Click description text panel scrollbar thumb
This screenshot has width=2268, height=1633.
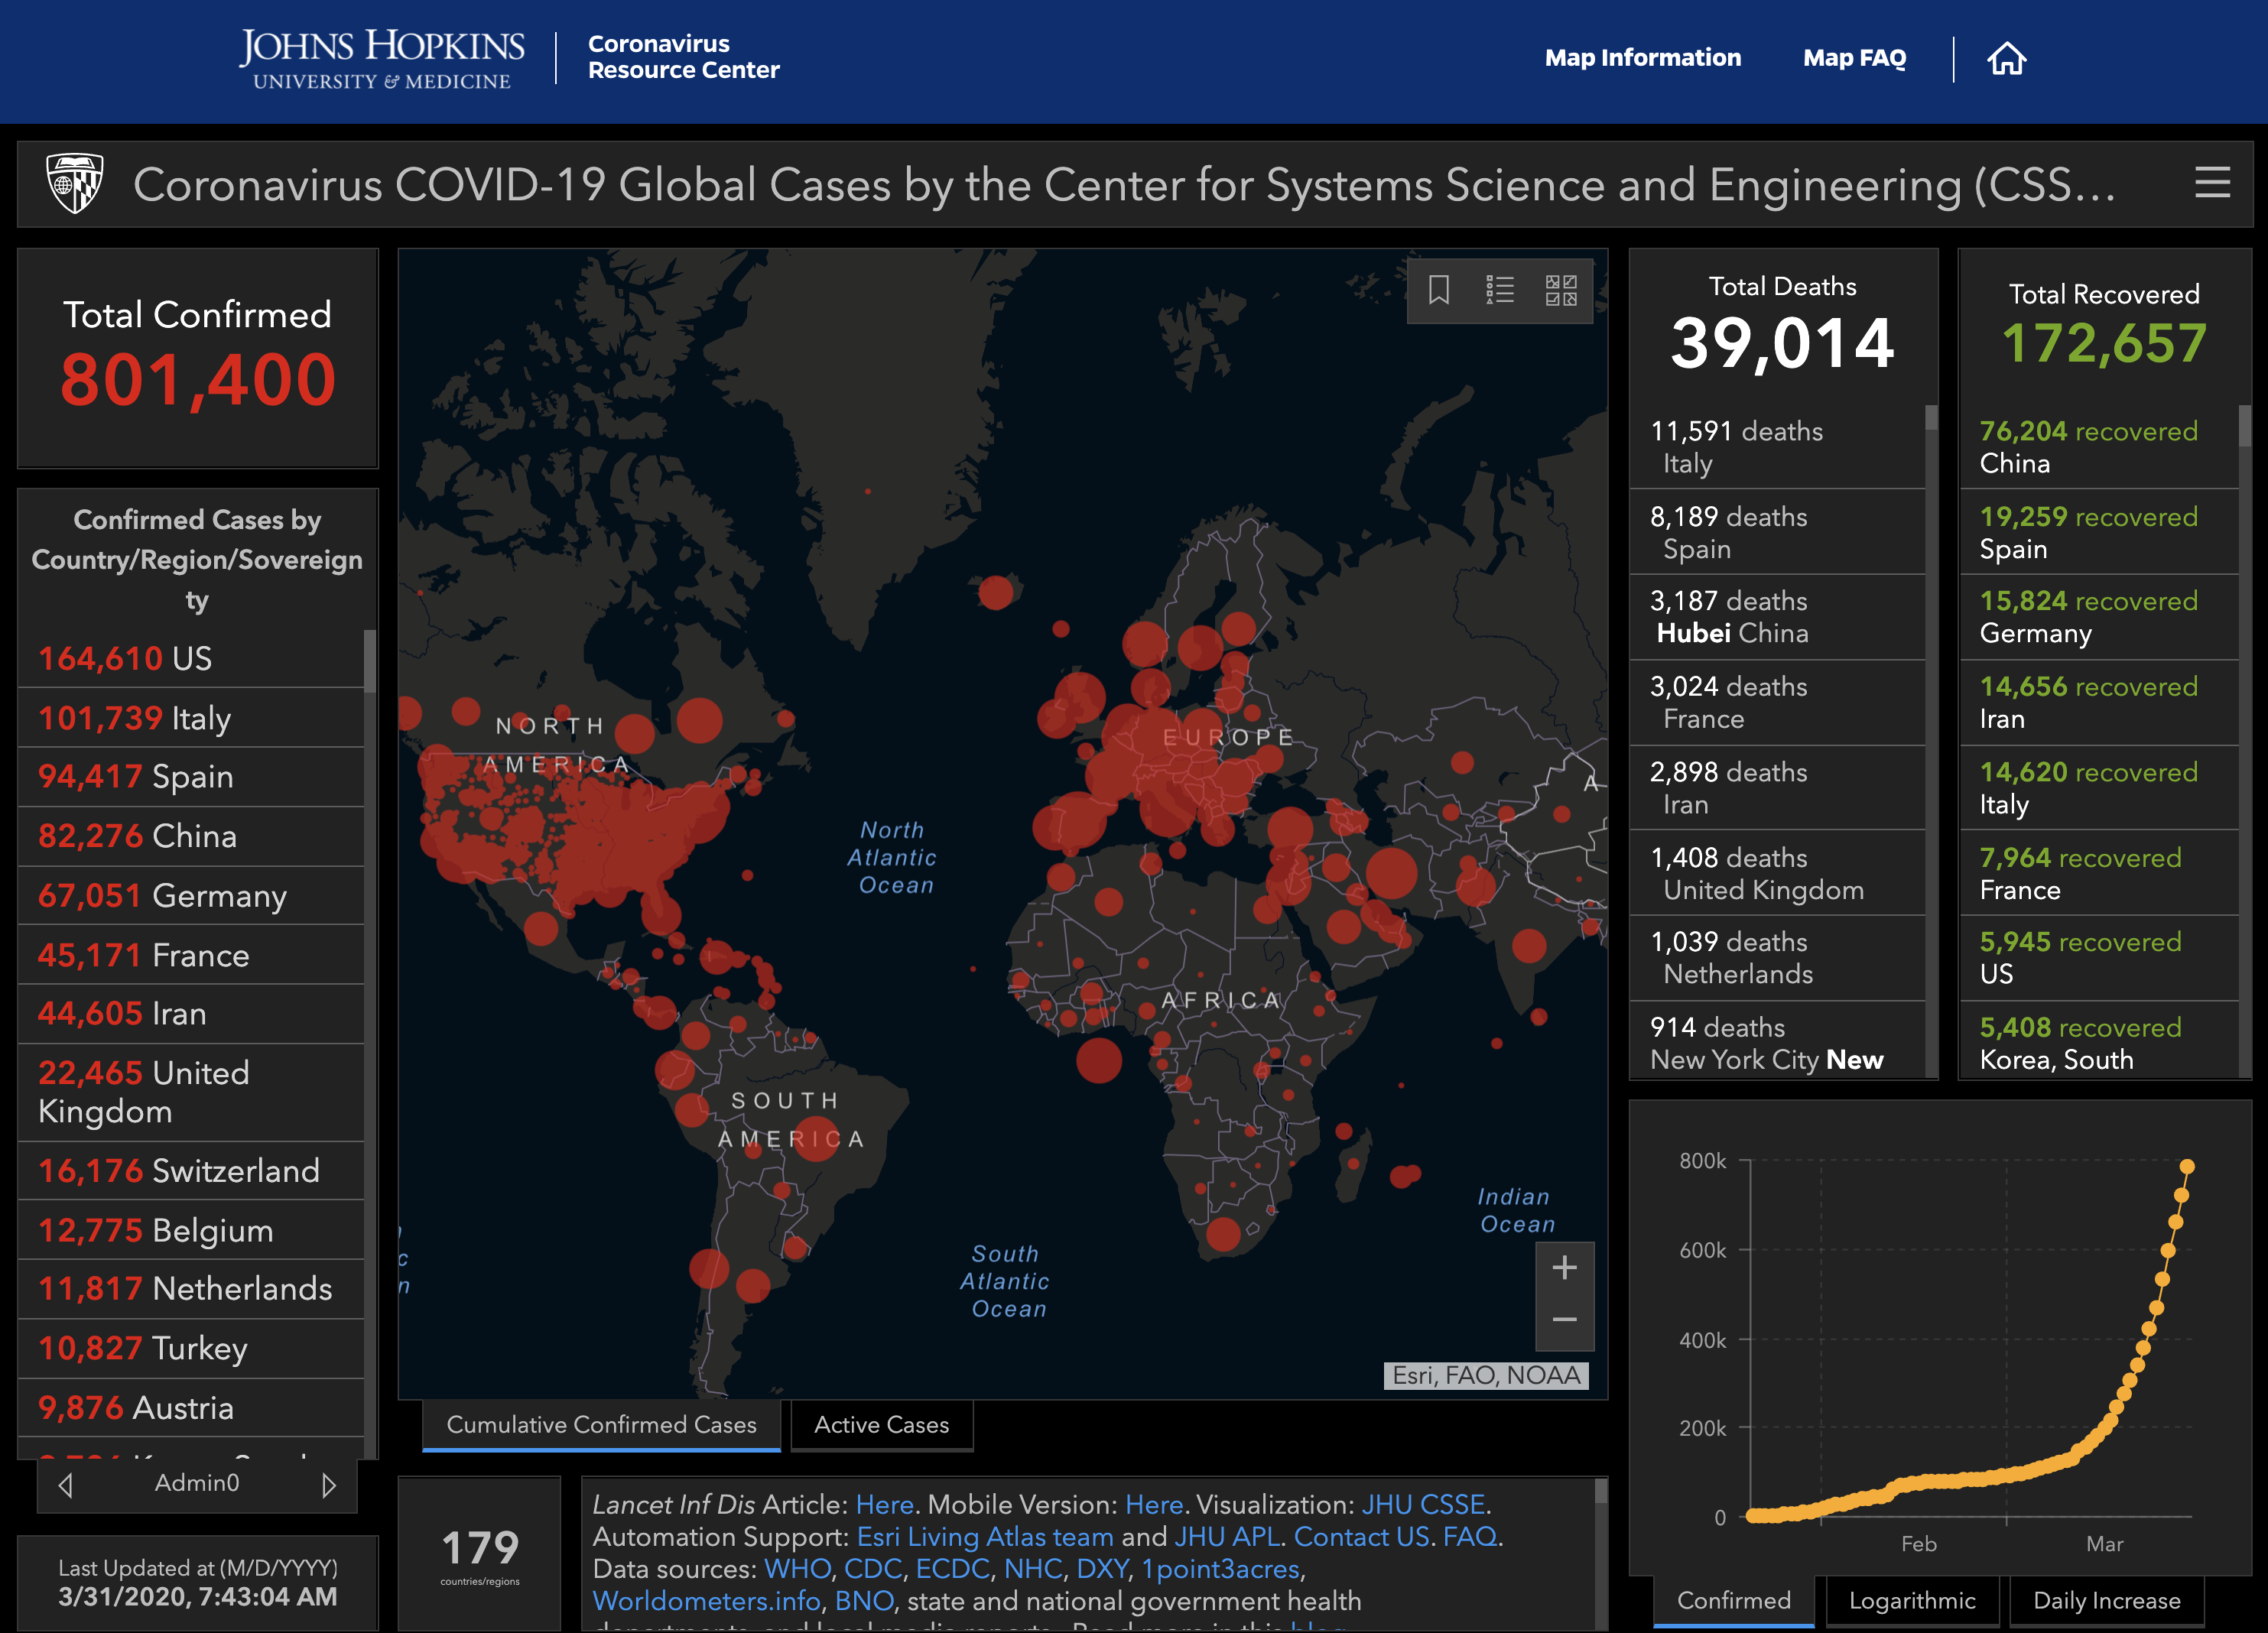coord(1600,1492)
